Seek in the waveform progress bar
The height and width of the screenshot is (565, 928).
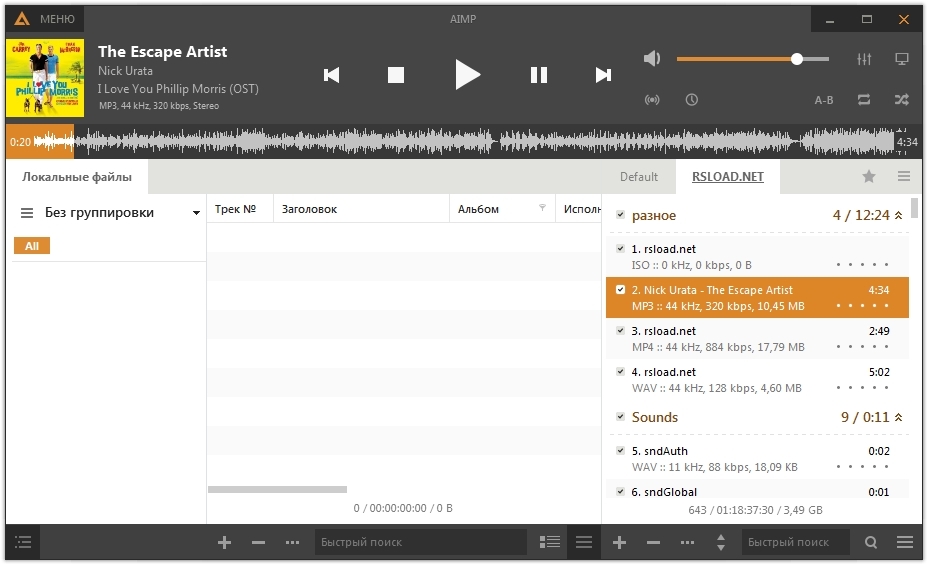[x=464, y=141]
